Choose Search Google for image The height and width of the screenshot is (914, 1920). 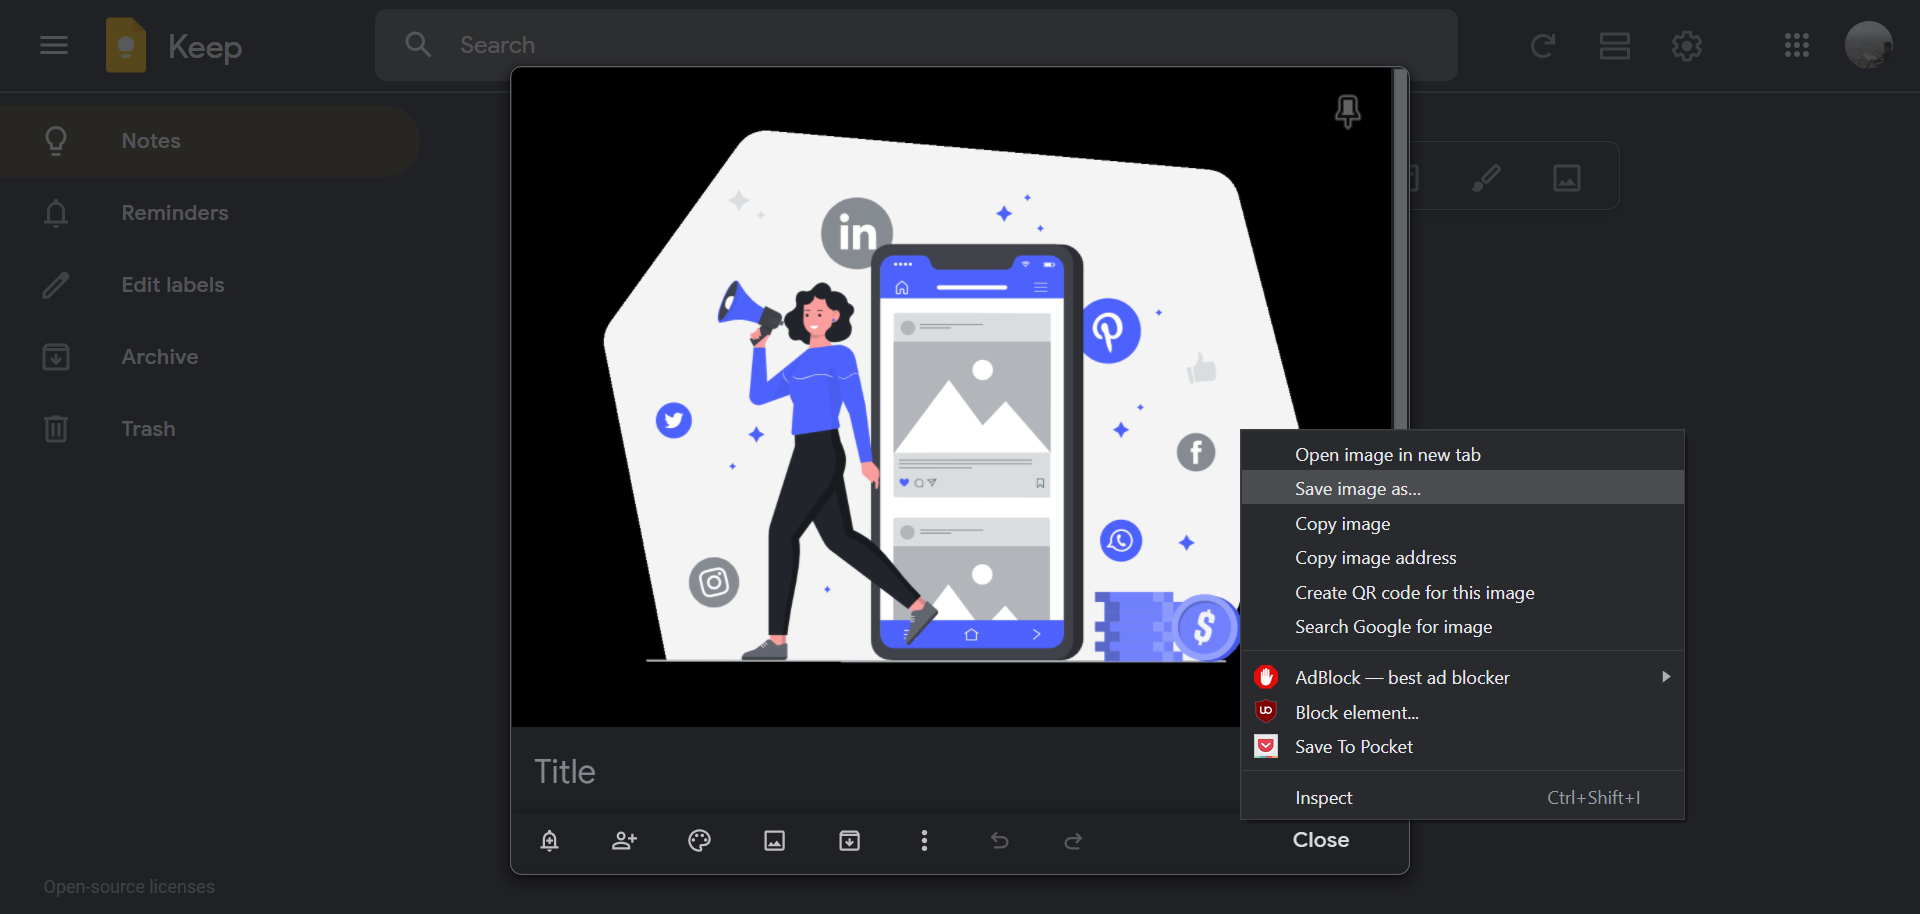point(1463,627)
